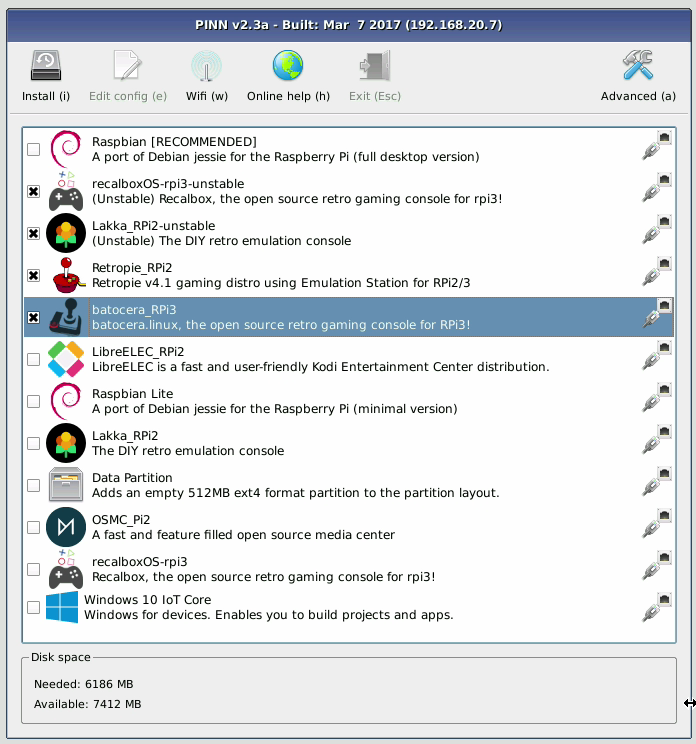Click network source icon on Data Partition row
This screenshot has width=696, height=744.
[x=657, y=481]
